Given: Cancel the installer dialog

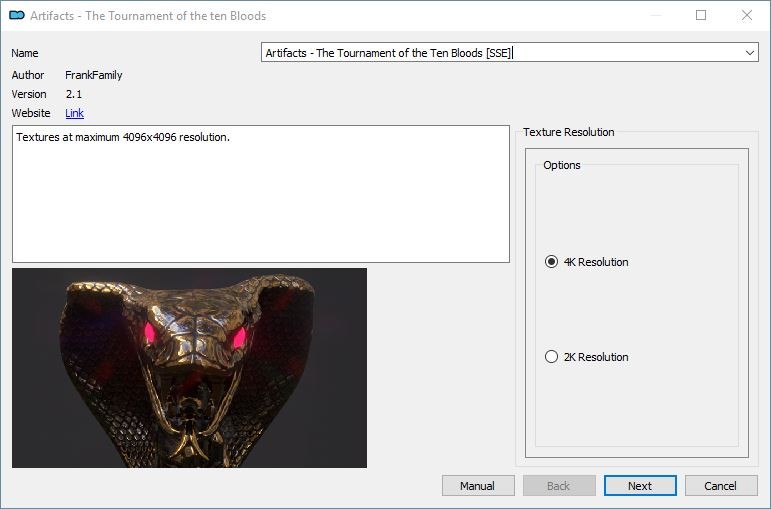Looking at the screenshot, I should tap(721, 486).
